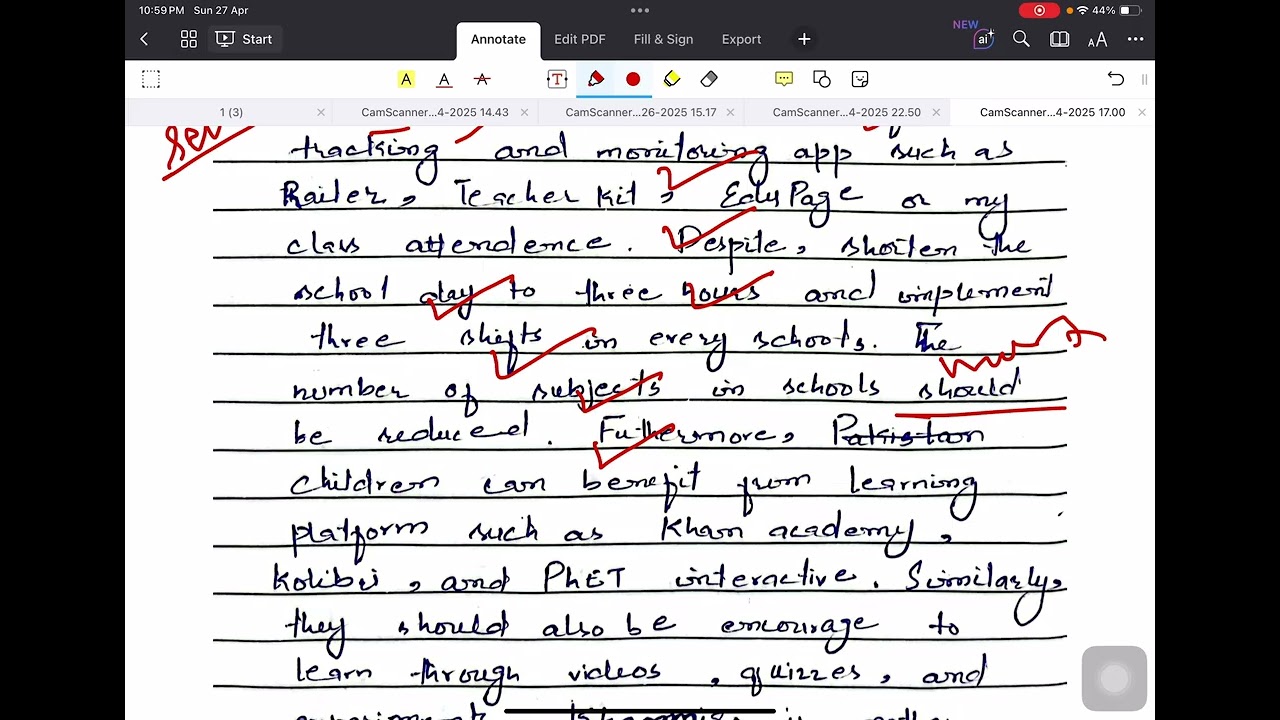Tap the three-dot multitasking control
Image resolution: width=1280 pixels, height=720 pixels.
click(x=640, y=10)
